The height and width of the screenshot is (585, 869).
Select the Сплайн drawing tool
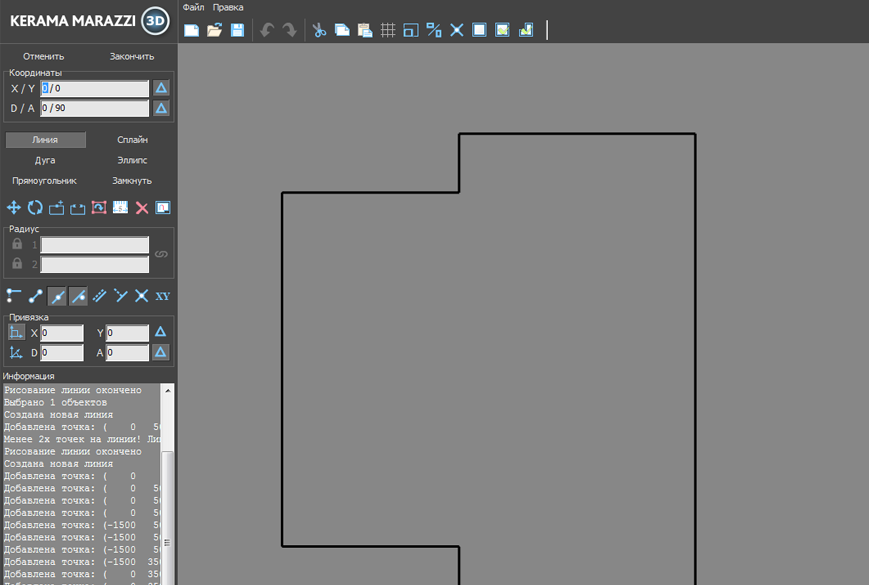[x=132, y=140]
